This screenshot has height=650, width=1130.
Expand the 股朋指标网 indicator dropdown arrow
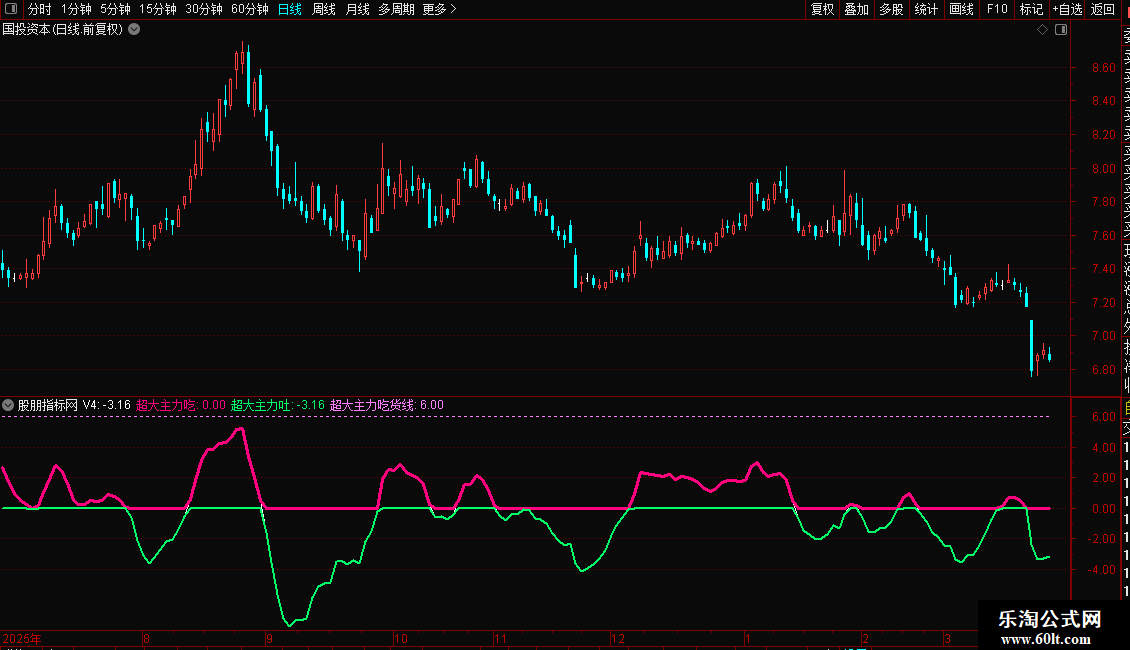pos(9,405)
